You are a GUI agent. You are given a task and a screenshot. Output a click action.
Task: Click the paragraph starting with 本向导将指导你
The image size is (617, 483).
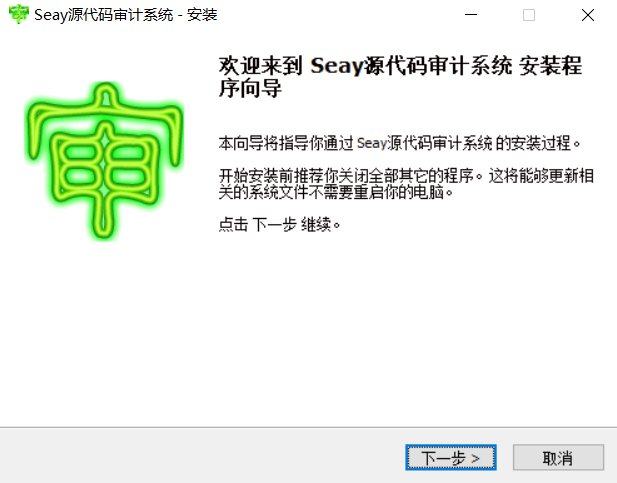(399, 143)
